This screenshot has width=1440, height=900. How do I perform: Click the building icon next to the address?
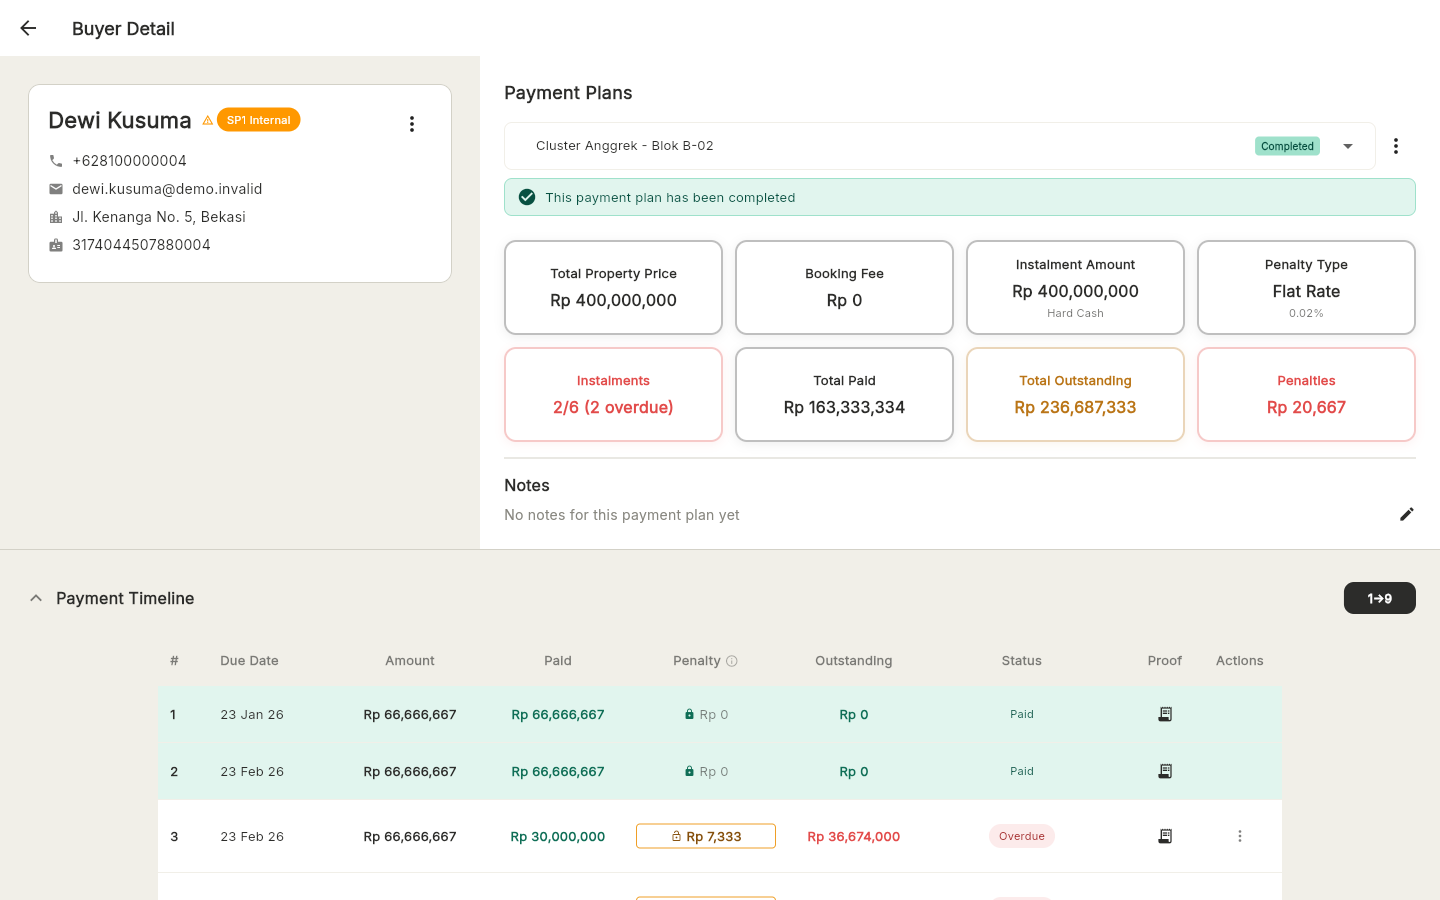56,216
